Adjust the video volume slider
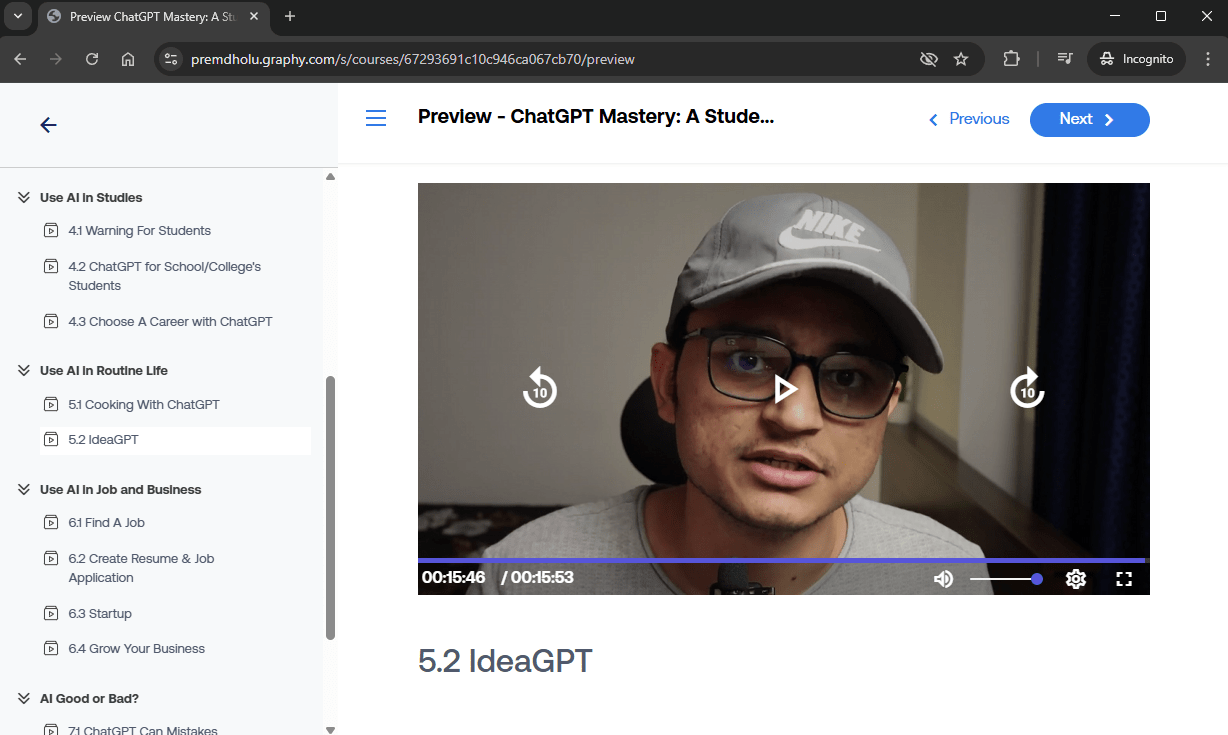The height and width of the screenshot is (735, 1228). [x=1005, y=579]
